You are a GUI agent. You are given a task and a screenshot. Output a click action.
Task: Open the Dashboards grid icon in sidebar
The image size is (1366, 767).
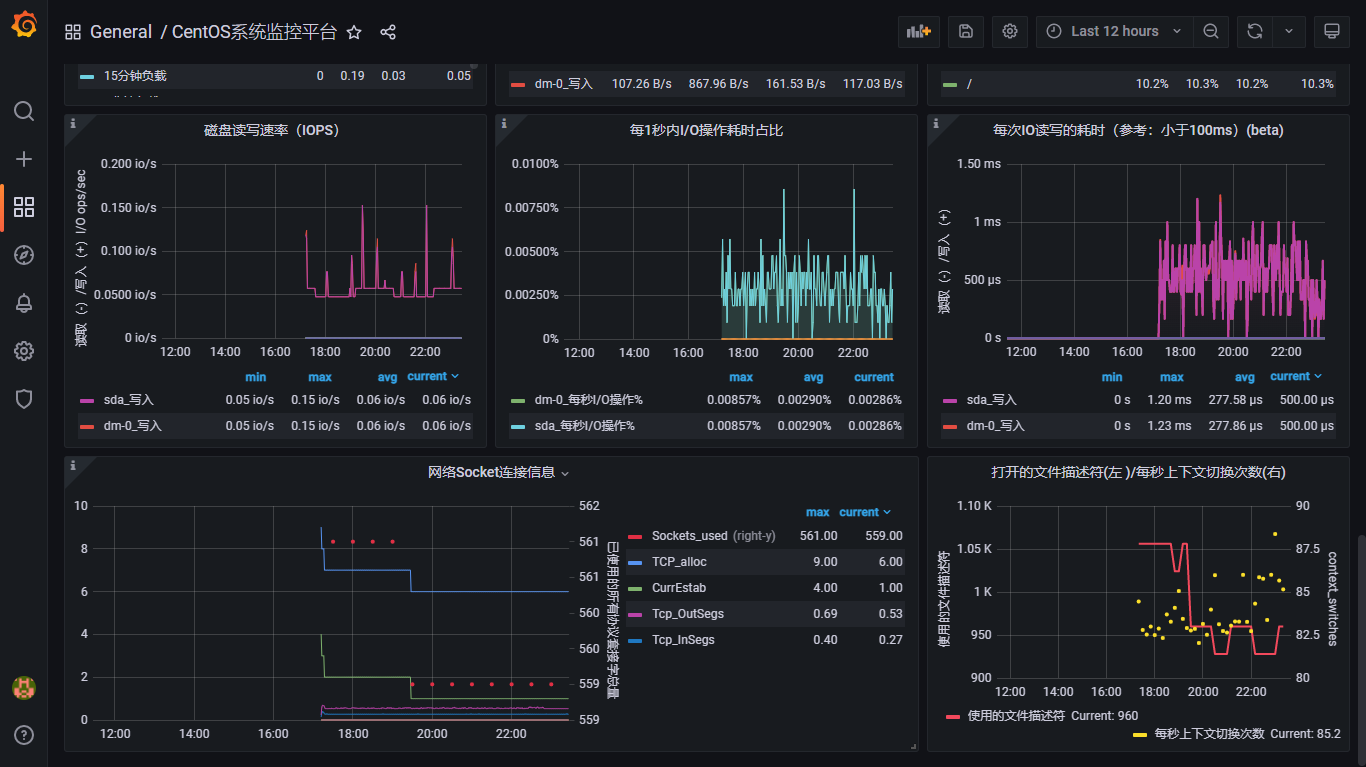pyautogui.click(x=24, y=207)
